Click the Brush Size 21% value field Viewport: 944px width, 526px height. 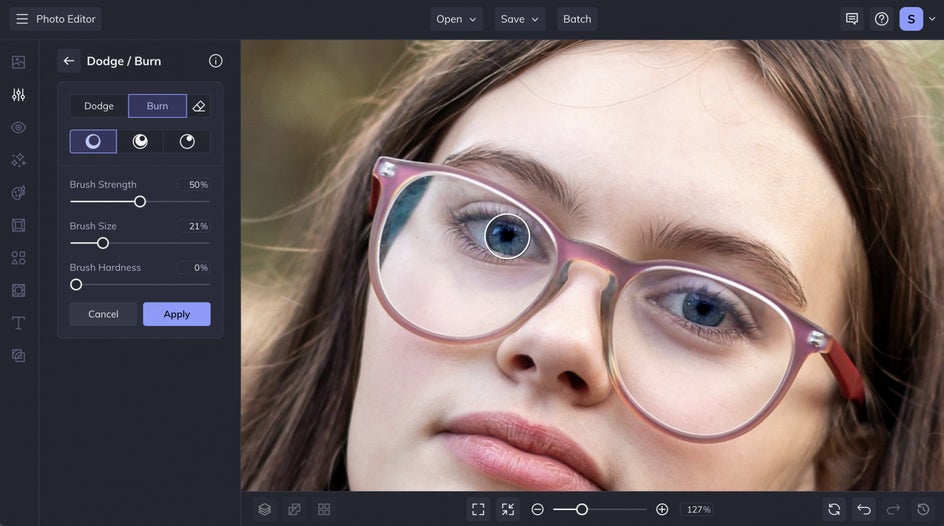pyautogui.click(x=194, y=226)
